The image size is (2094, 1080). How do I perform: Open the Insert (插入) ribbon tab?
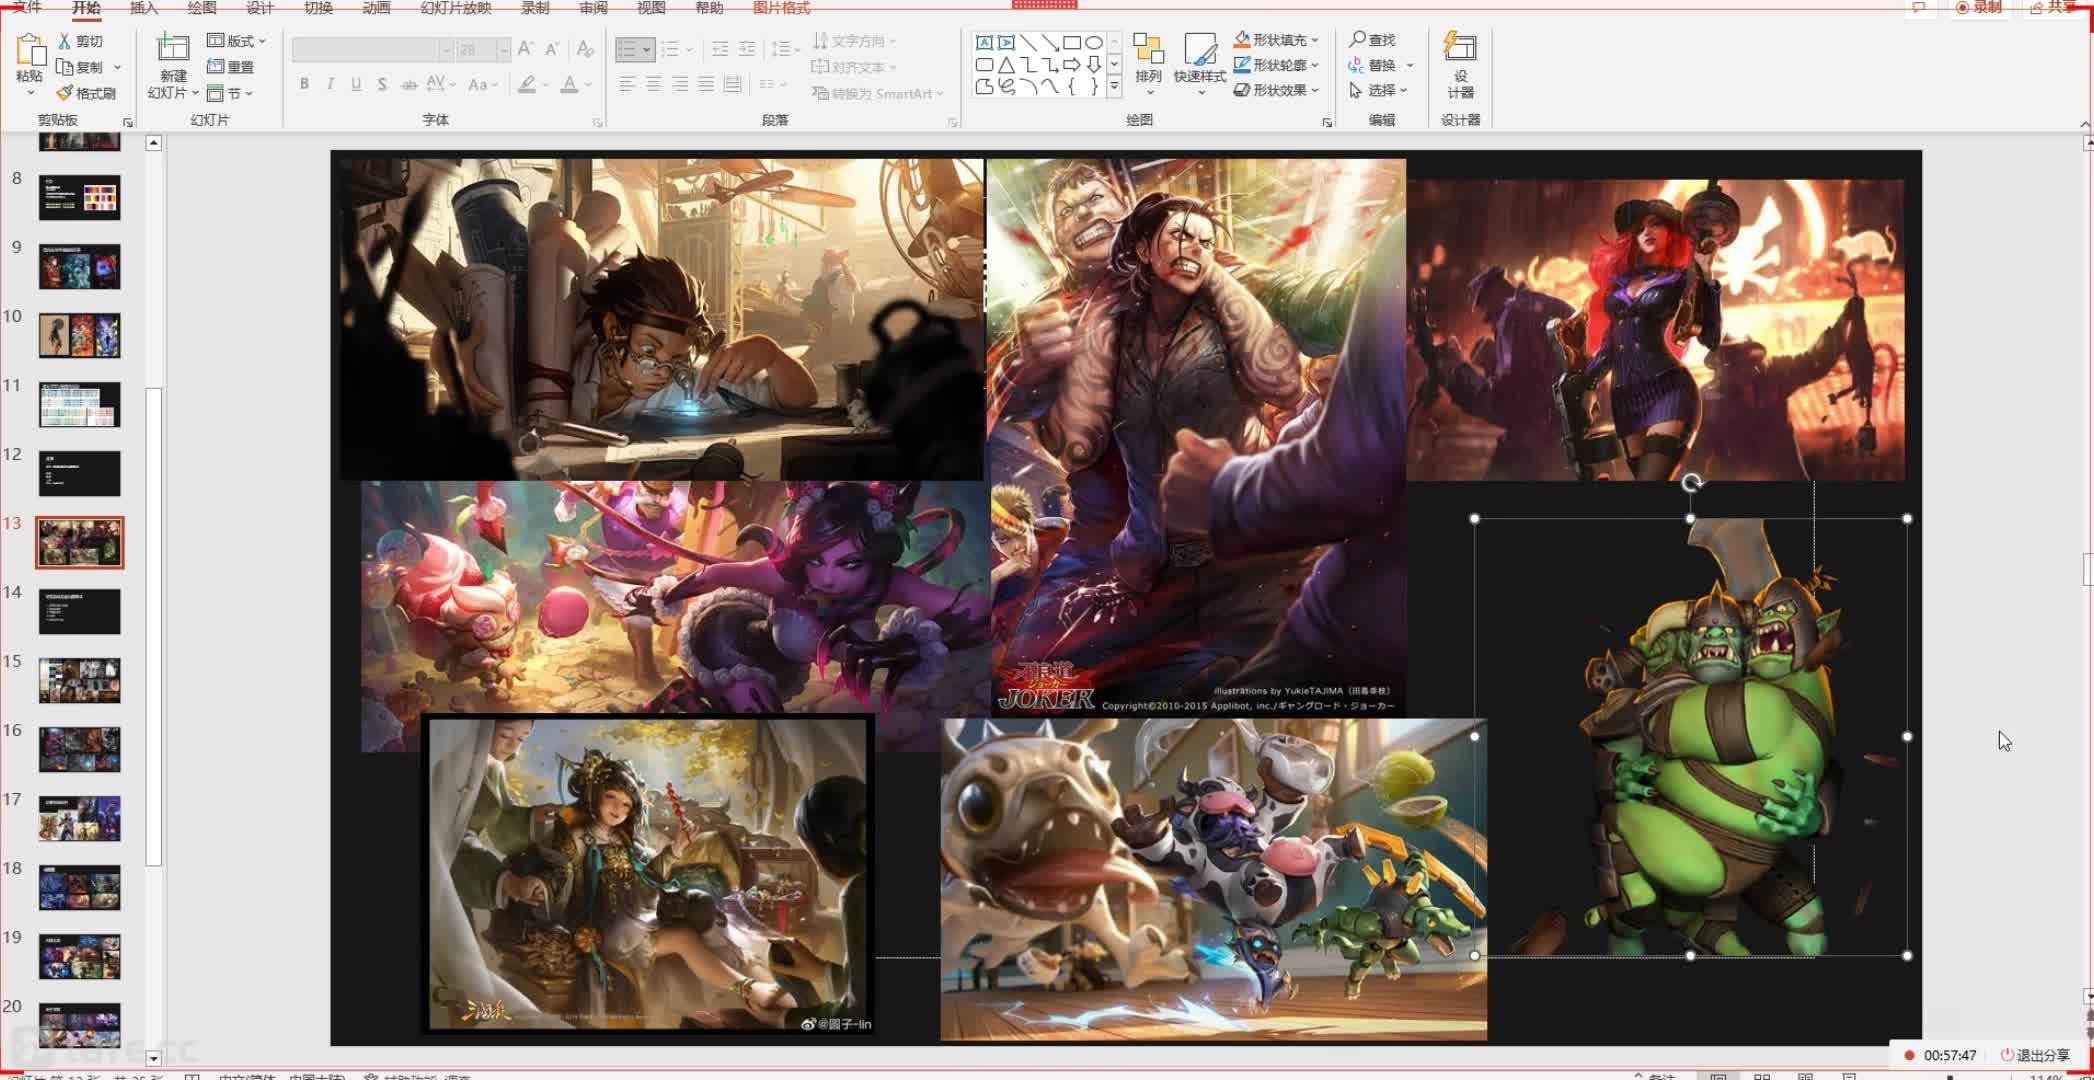pyautogui.click(x=144, y=7)
